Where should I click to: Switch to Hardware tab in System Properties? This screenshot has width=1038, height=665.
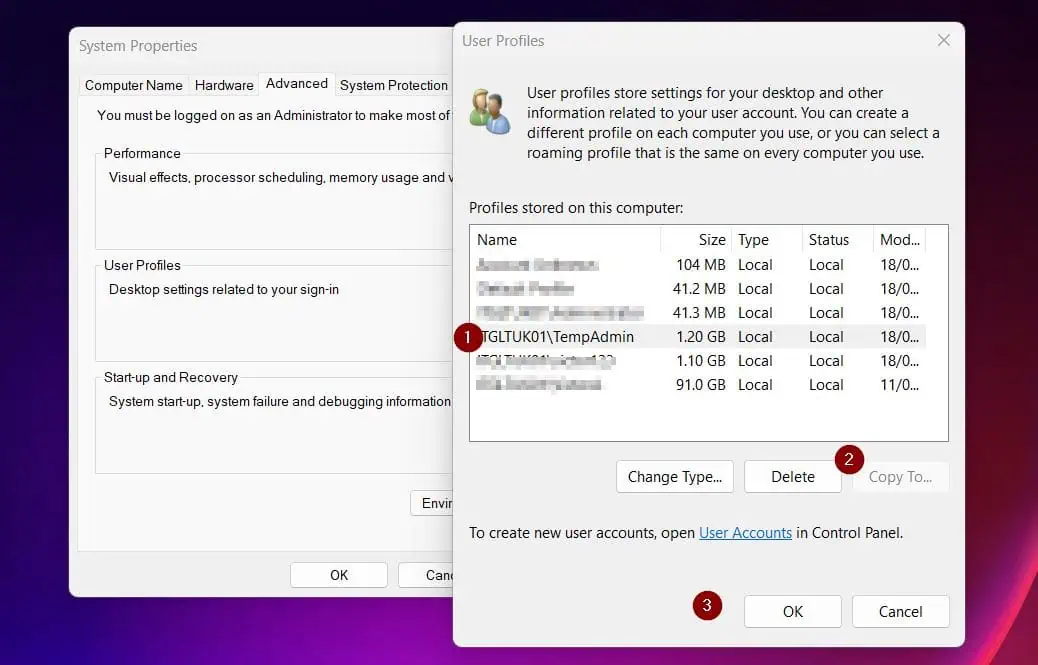224,85
